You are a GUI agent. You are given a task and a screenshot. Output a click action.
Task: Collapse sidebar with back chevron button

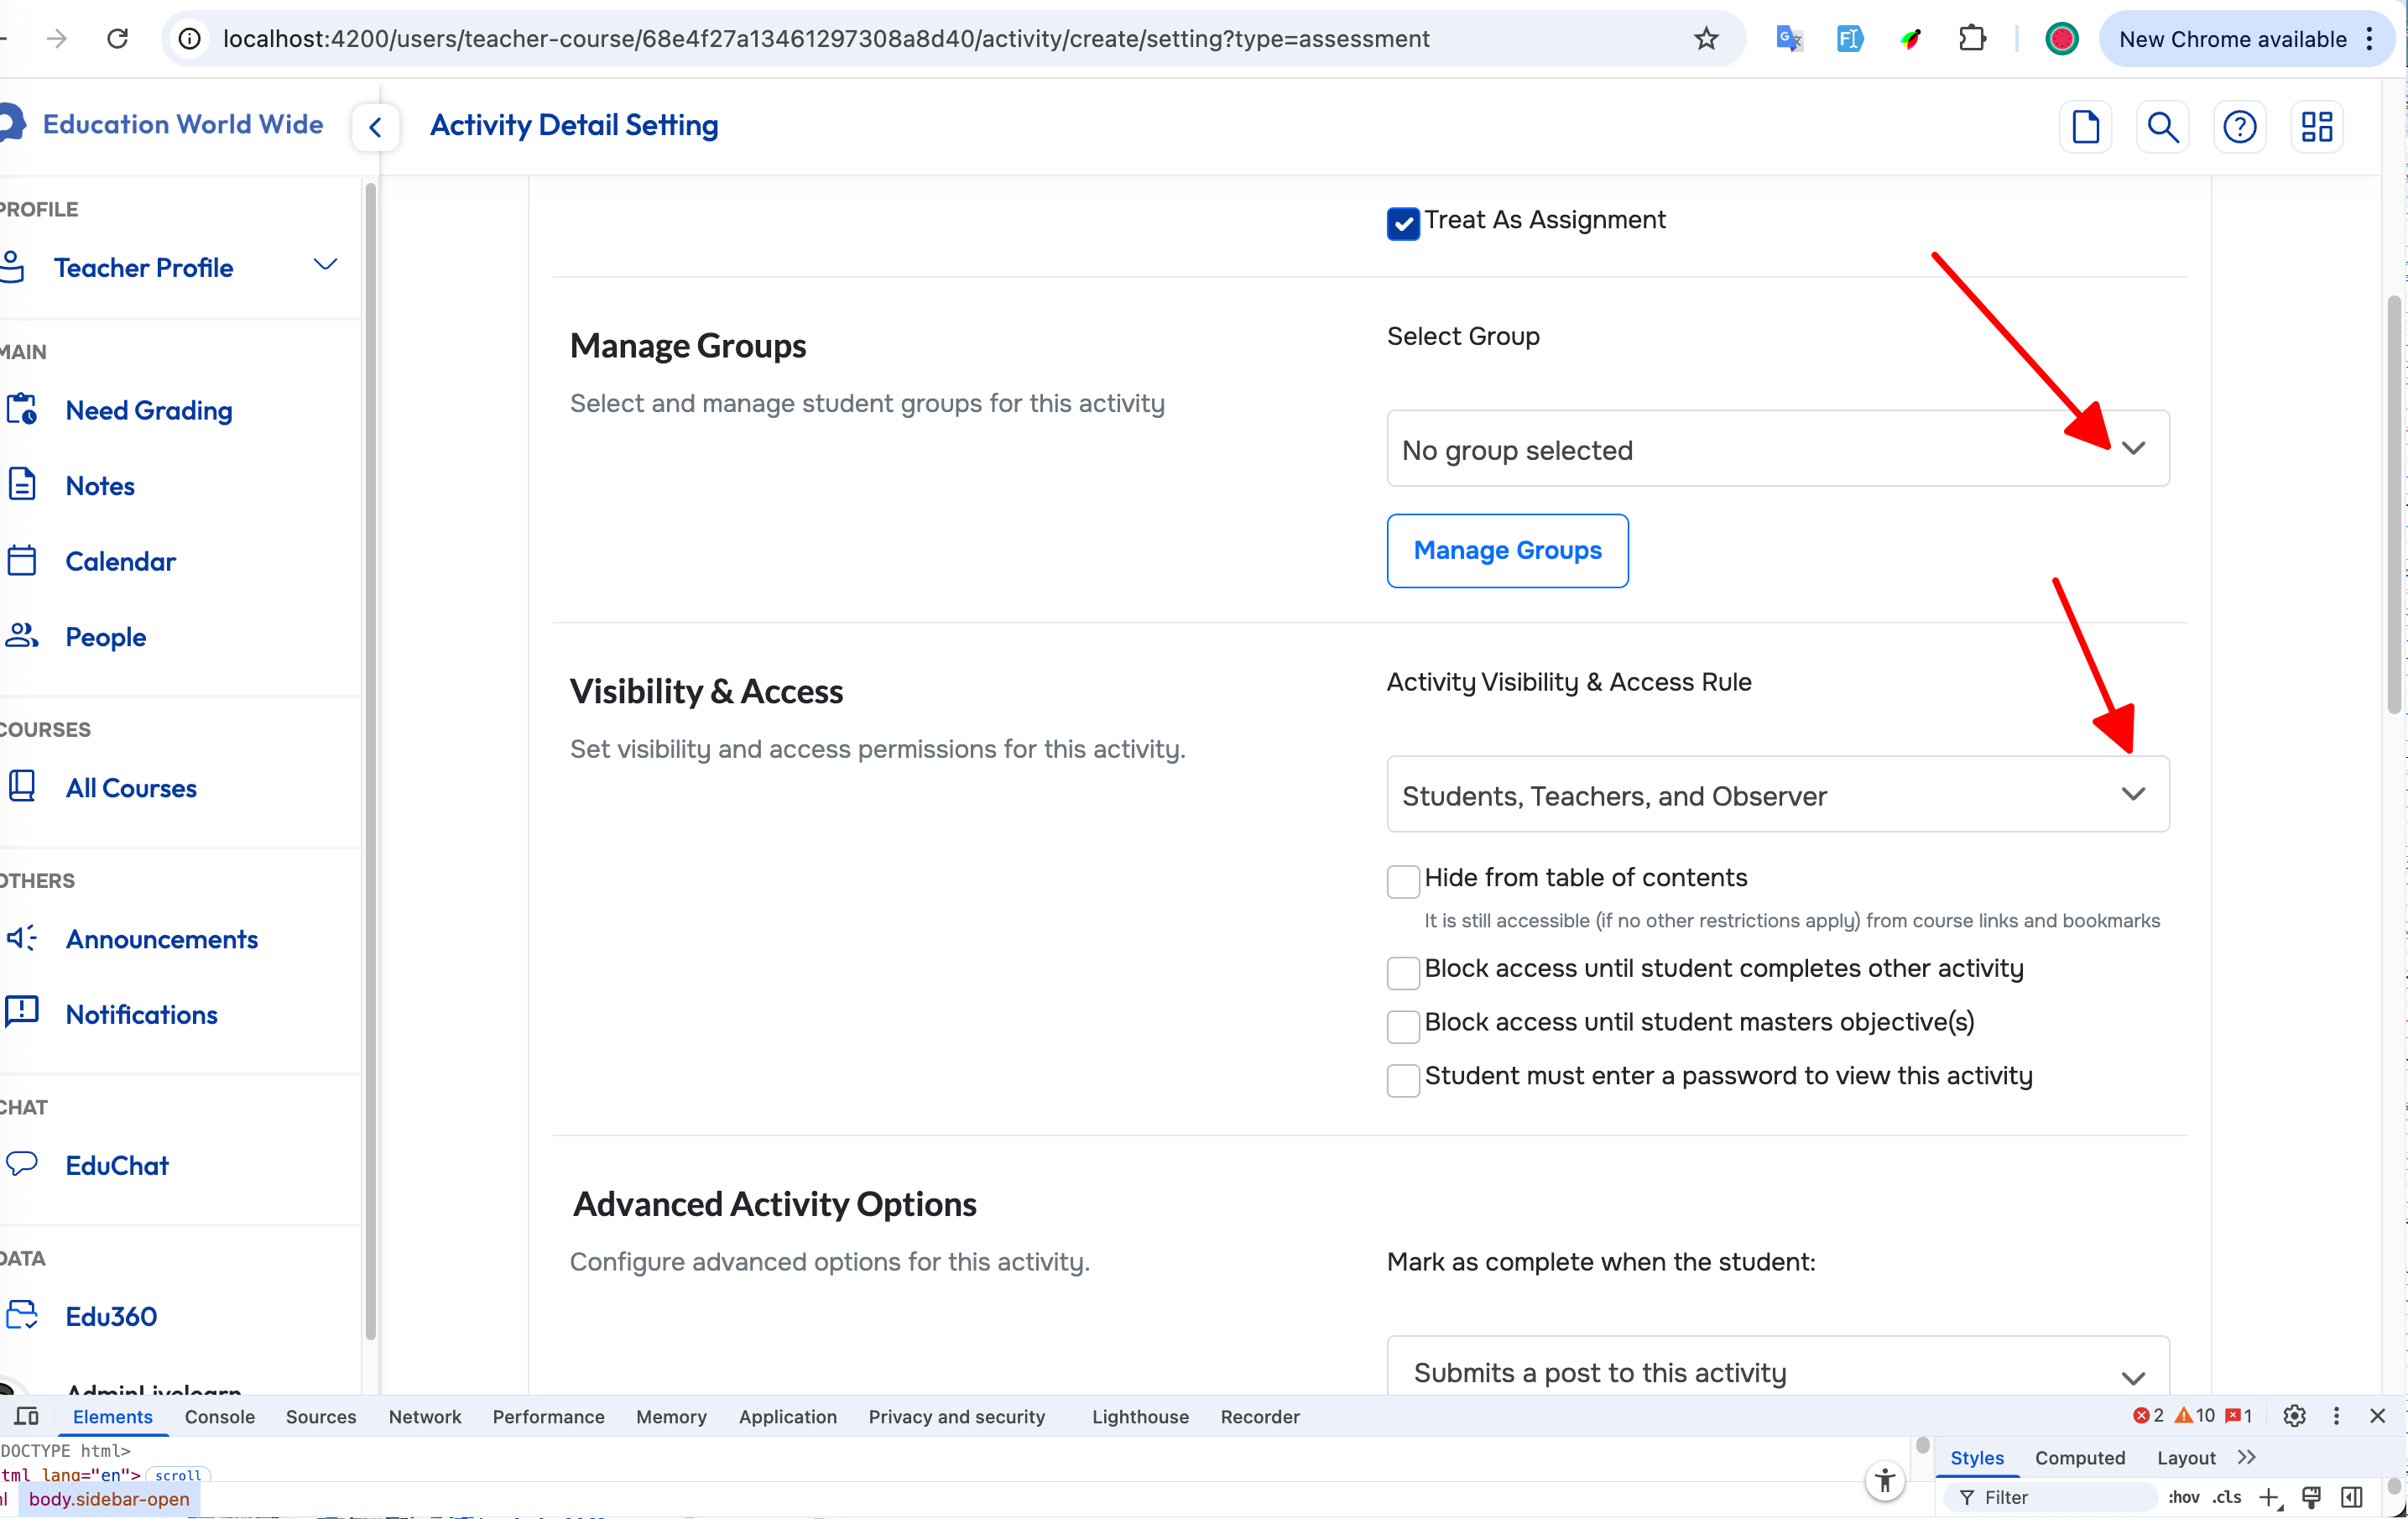click(376, 127)
